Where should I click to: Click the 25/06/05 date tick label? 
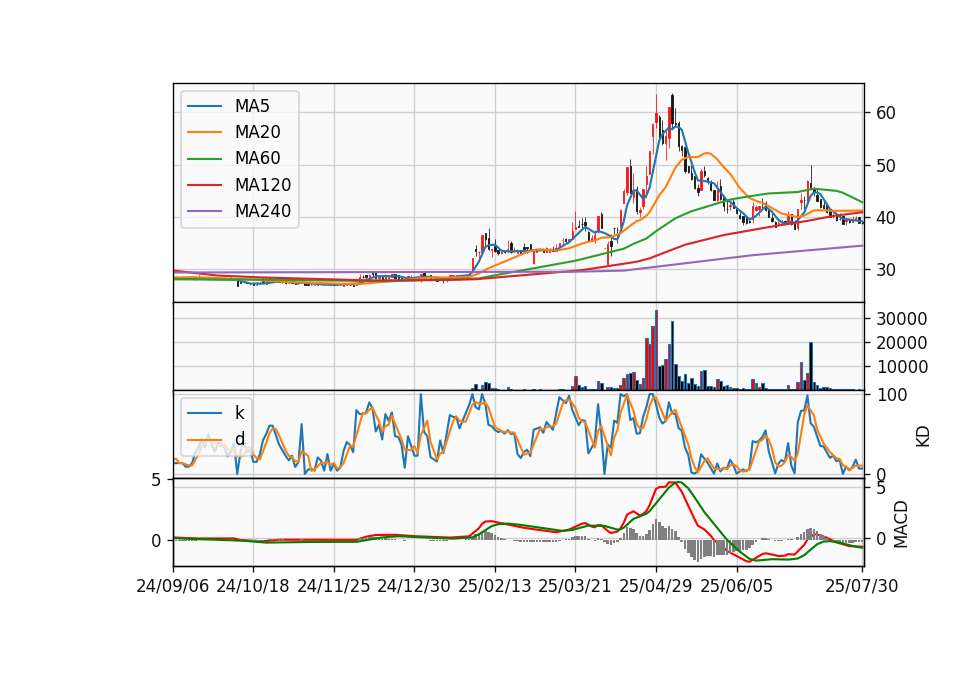(737, 586)
